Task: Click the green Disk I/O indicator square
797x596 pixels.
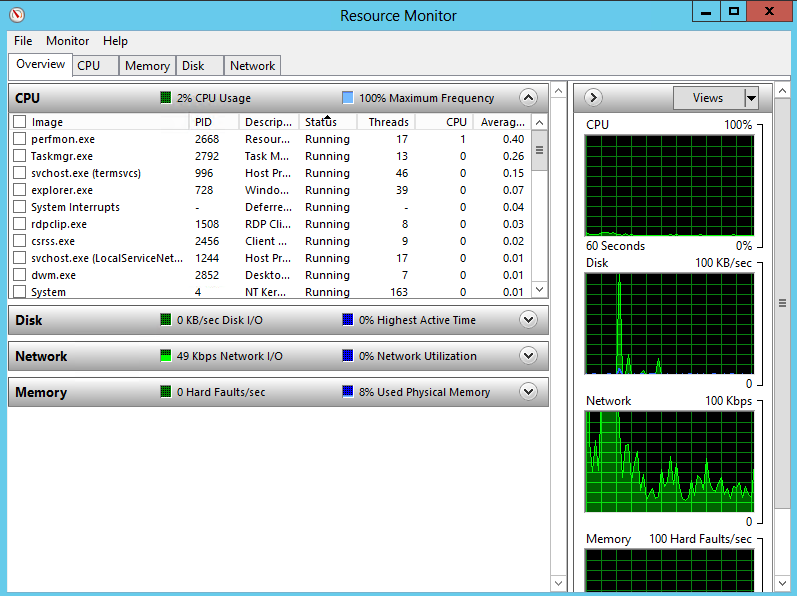Action: 166,320
